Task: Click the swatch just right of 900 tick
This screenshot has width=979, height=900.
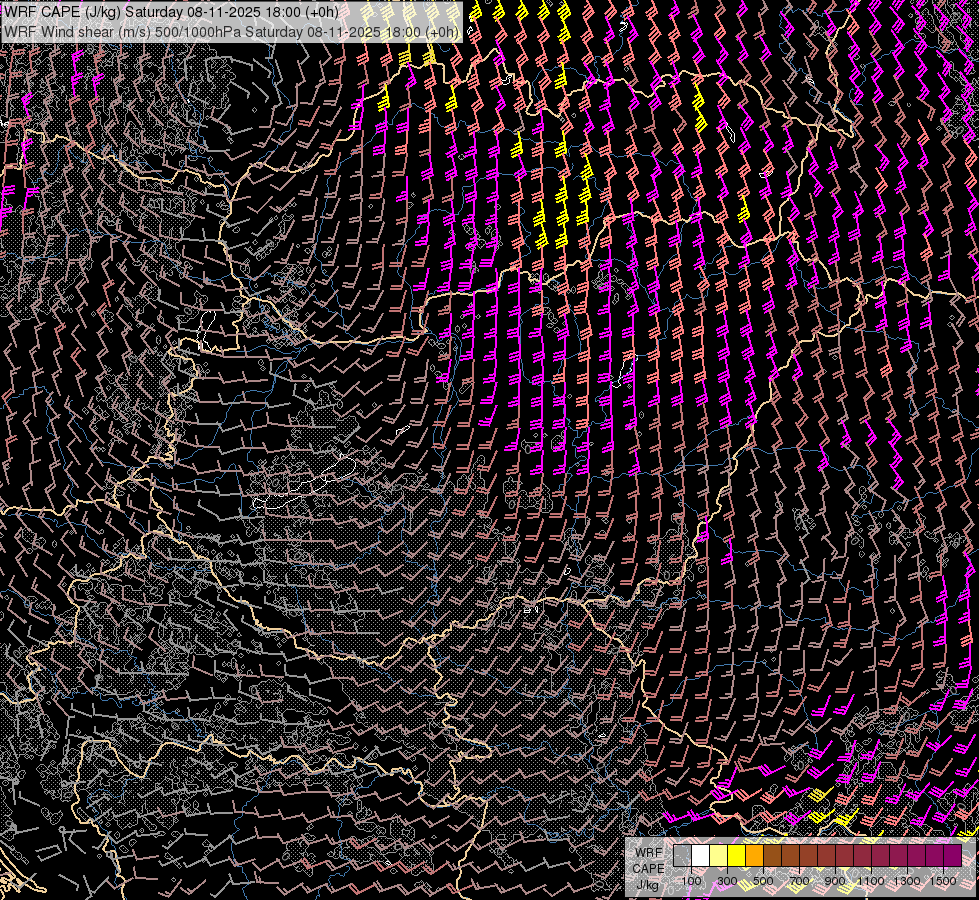Action: [x=844, y=856]
